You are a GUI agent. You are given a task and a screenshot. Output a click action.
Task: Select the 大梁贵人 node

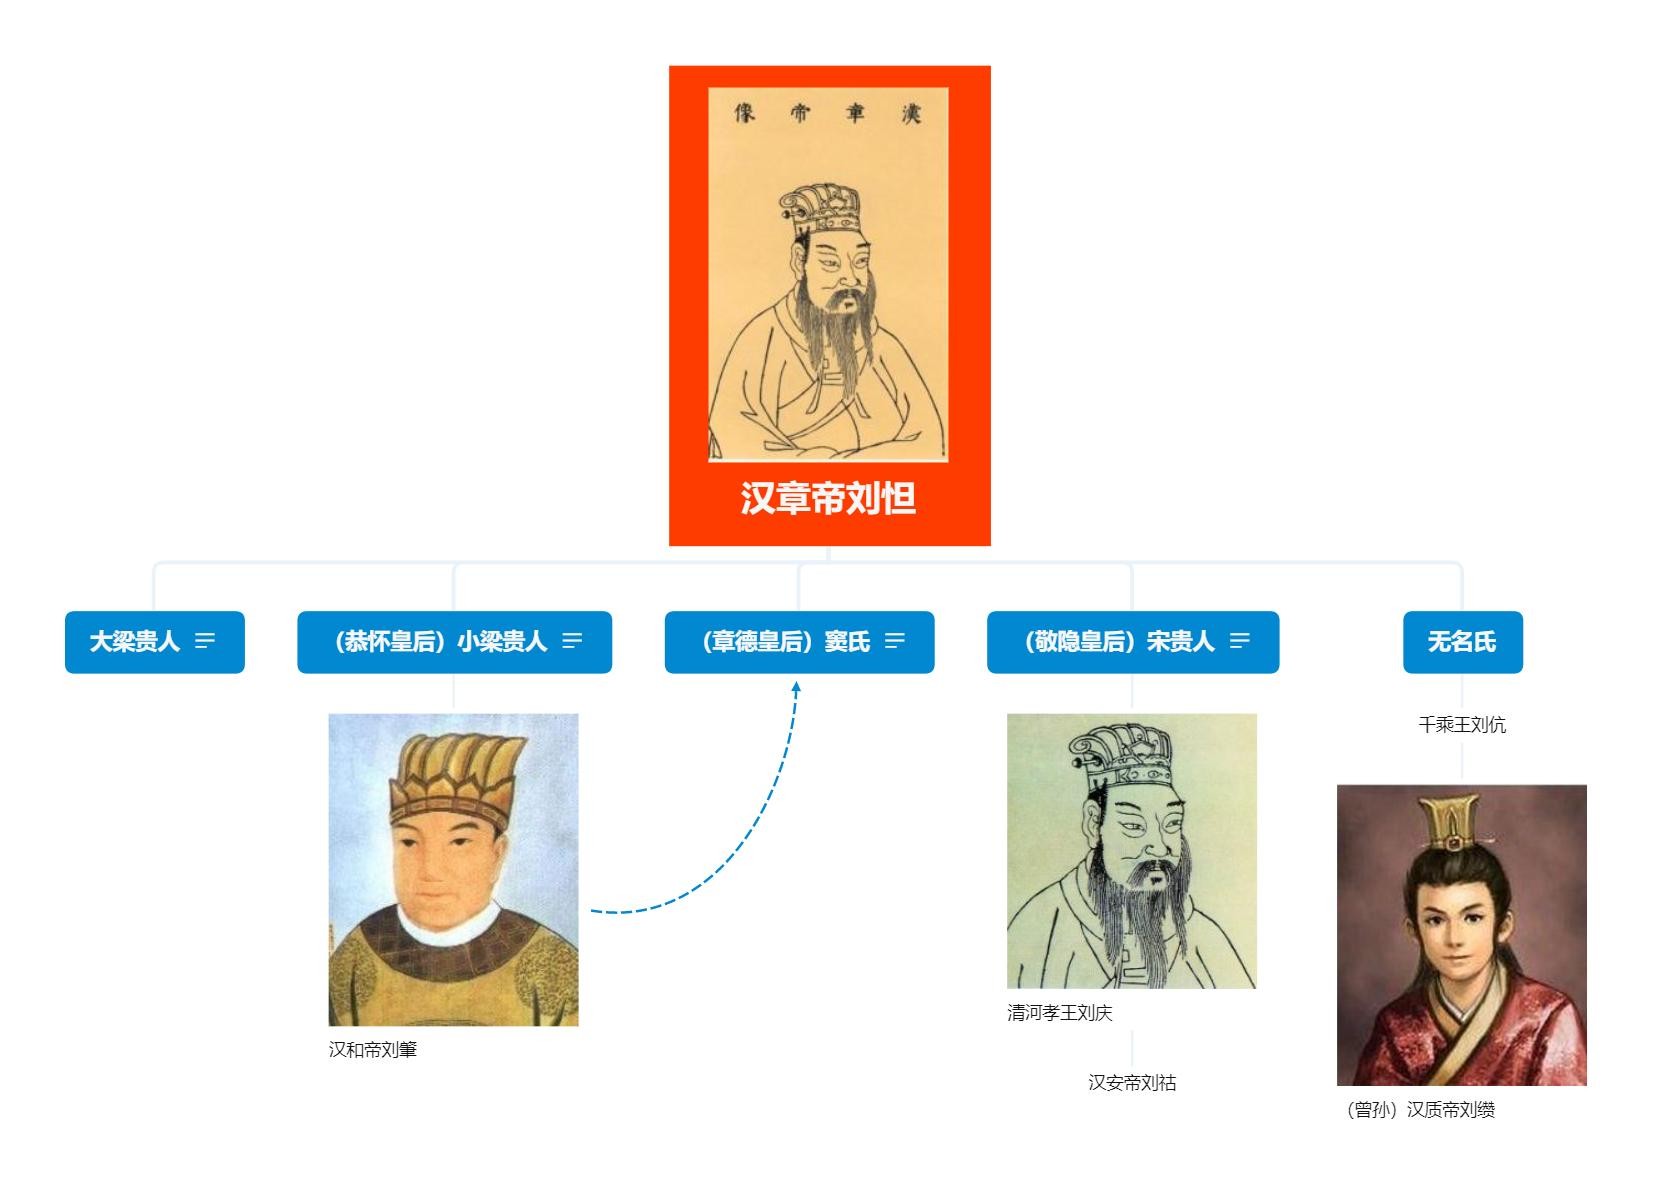point(155,642)
